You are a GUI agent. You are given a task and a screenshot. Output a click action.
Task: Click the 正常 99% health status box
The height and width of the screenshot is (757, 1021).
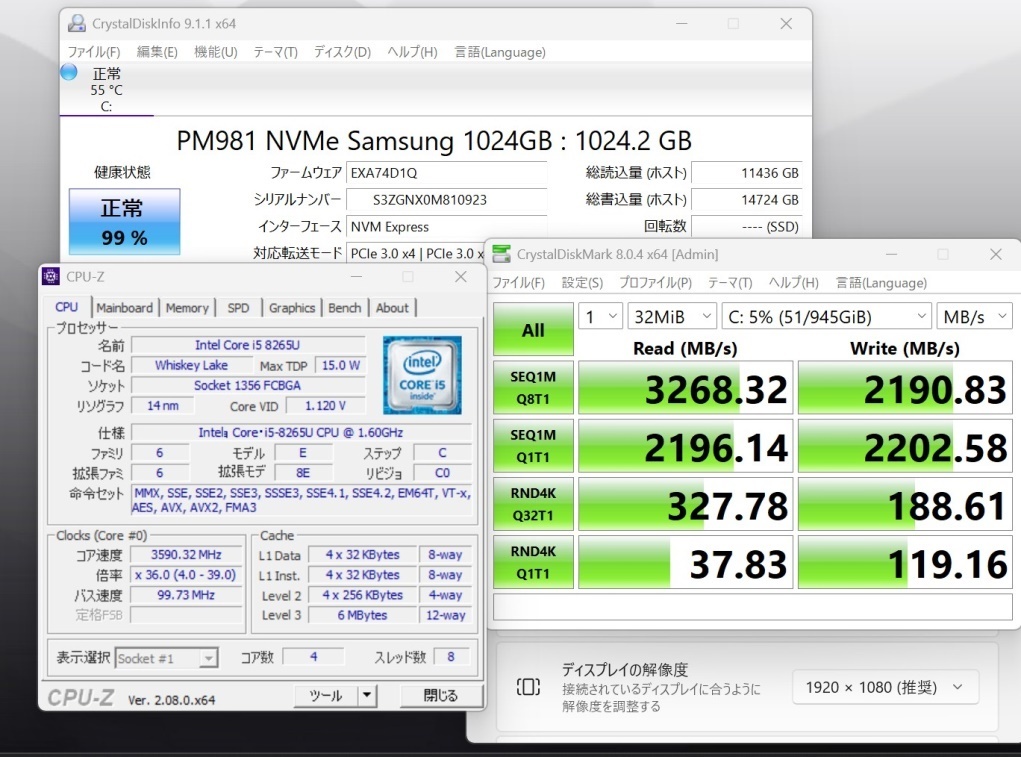tap(124, 221)
